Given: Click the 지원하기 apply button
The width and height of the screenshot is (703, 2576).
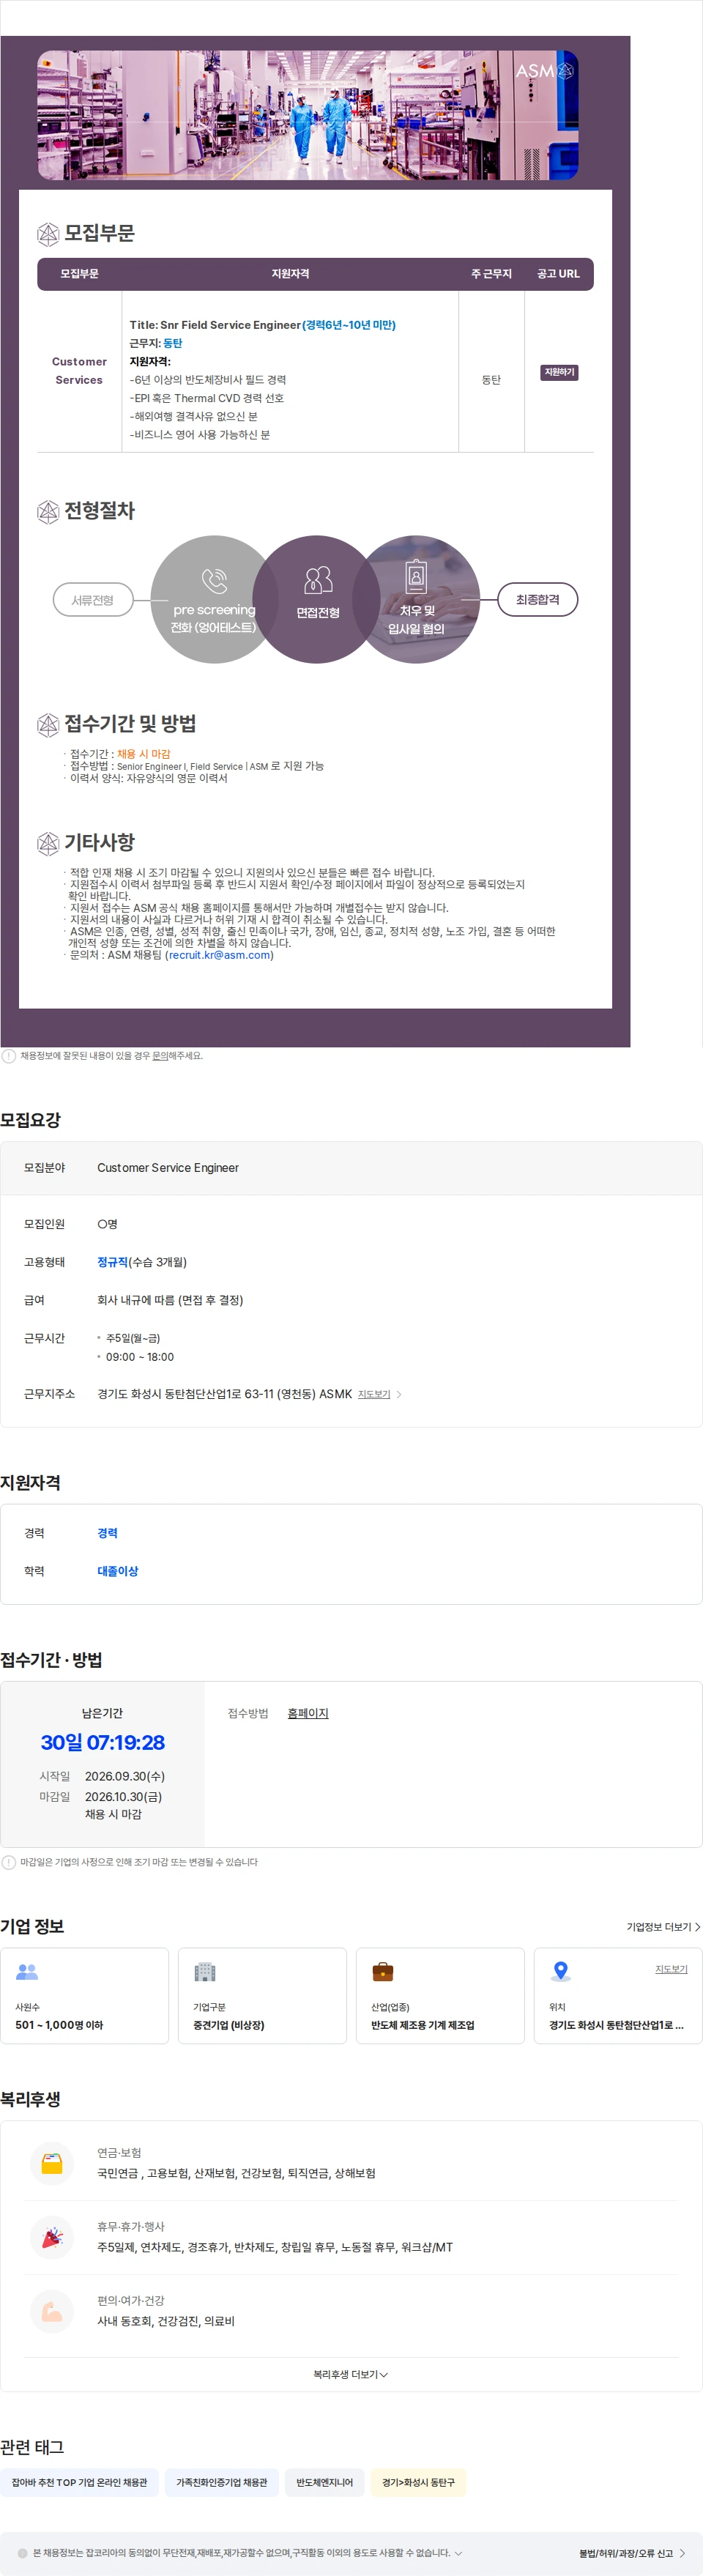Looking at the screenshot, I should (559, 372).
